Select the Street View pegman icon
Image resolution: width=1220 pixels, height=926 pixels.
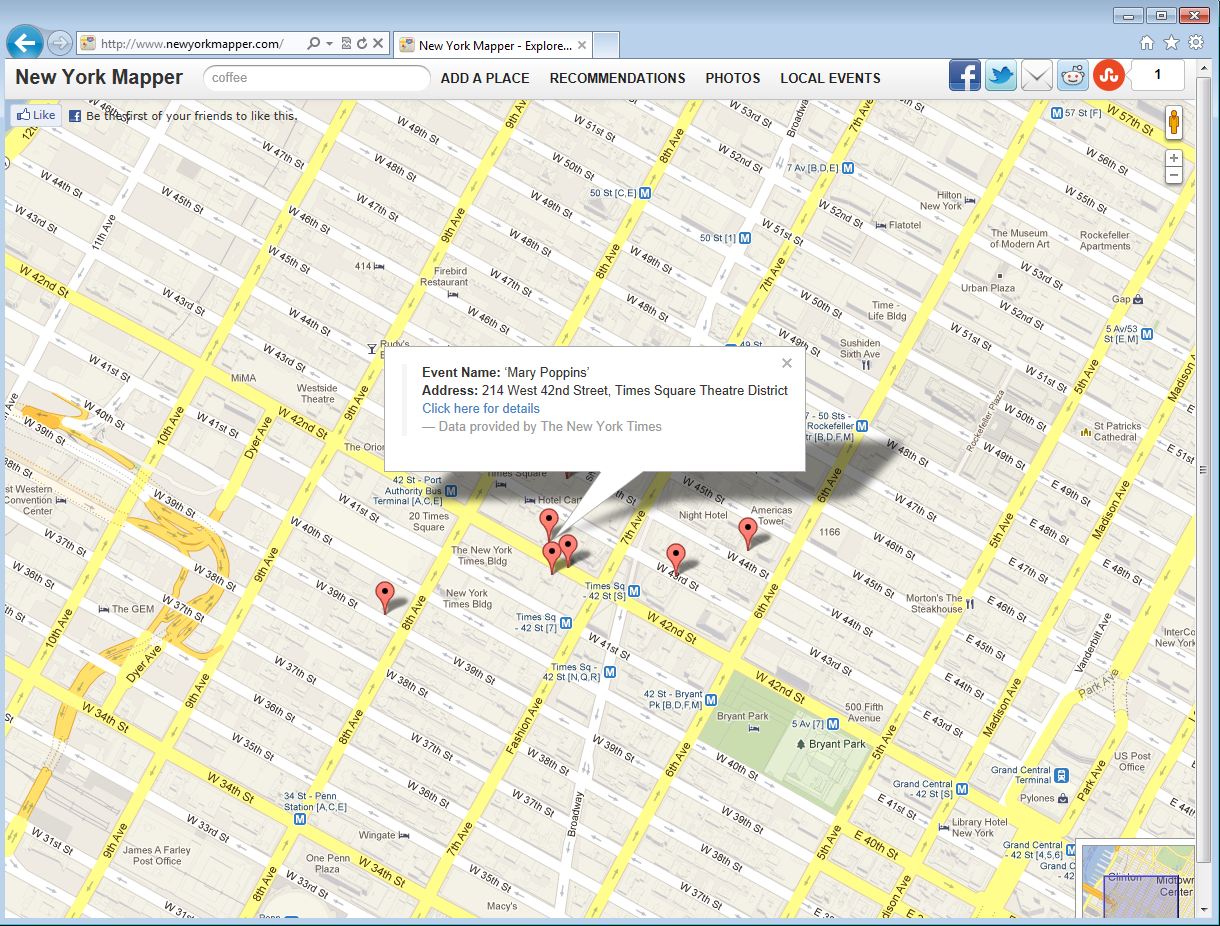coord(1174,124)
